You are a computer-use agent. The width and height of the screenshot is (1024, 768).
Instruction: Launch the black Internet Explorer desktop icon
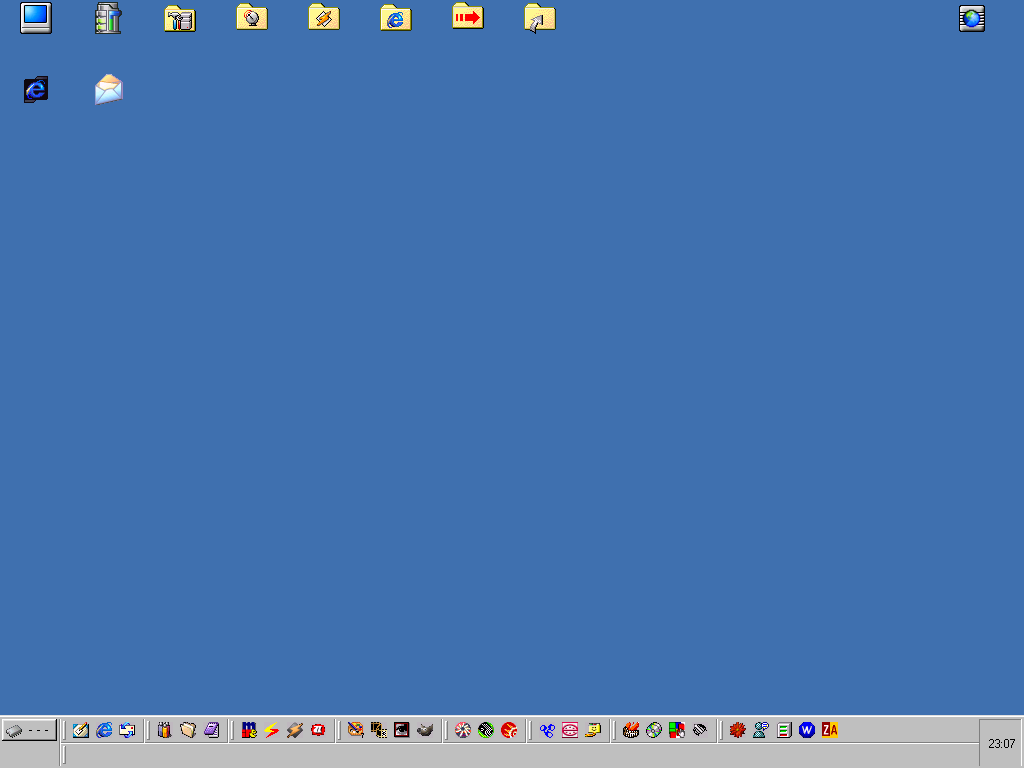coord(36,90)
